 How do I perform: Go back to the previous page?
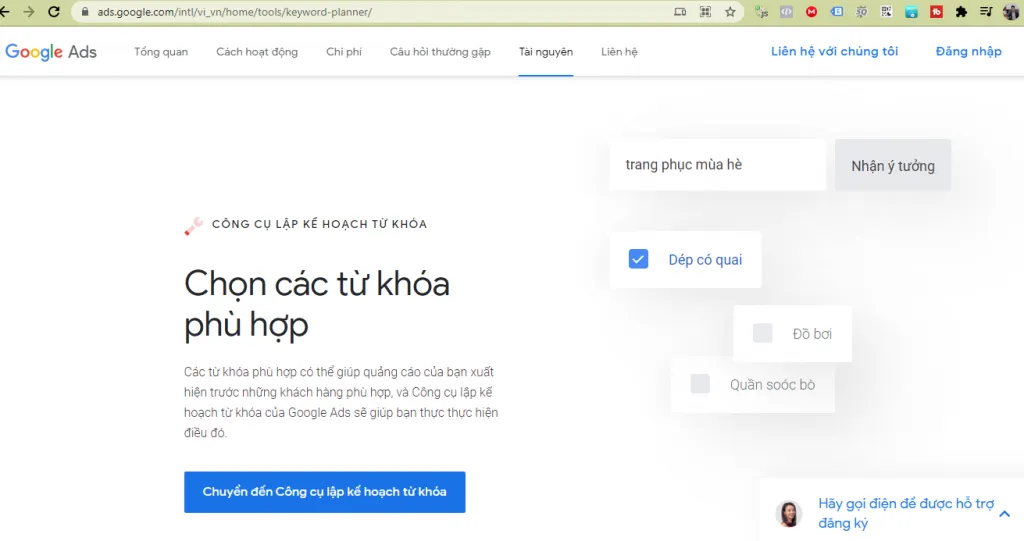[x=5, y=12]
